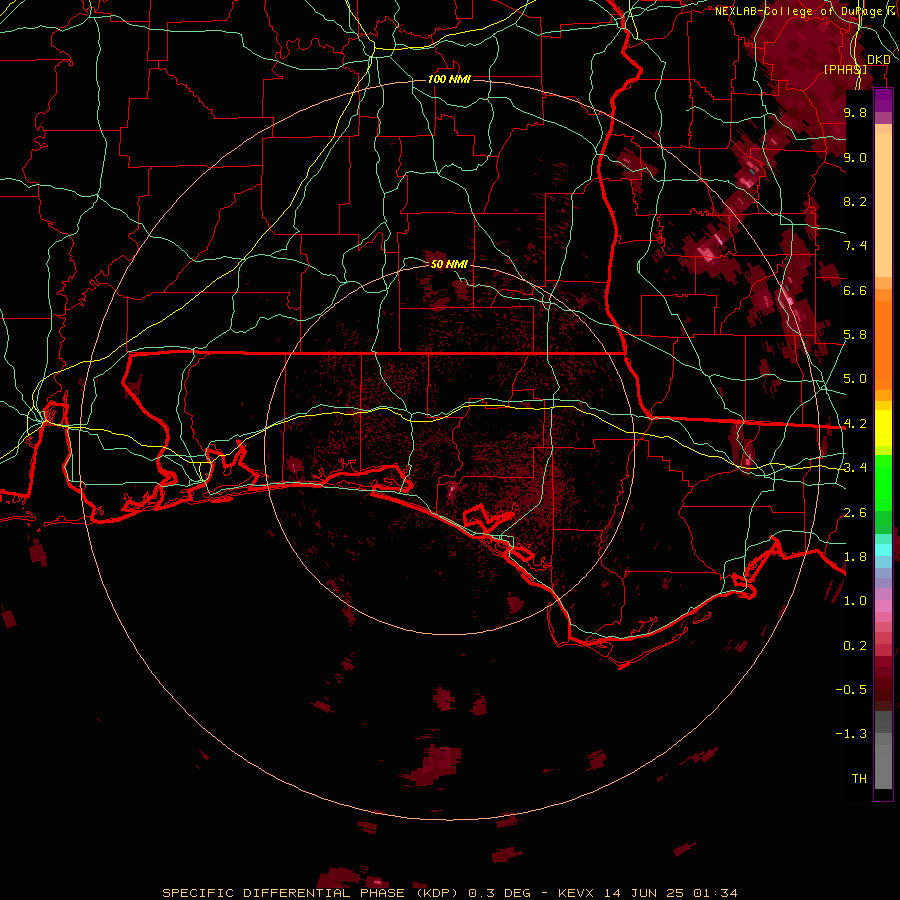Click the 8.2 scale value
This screenshot has width=900, height=900.
pyautogui.click(x=855, y=201)
